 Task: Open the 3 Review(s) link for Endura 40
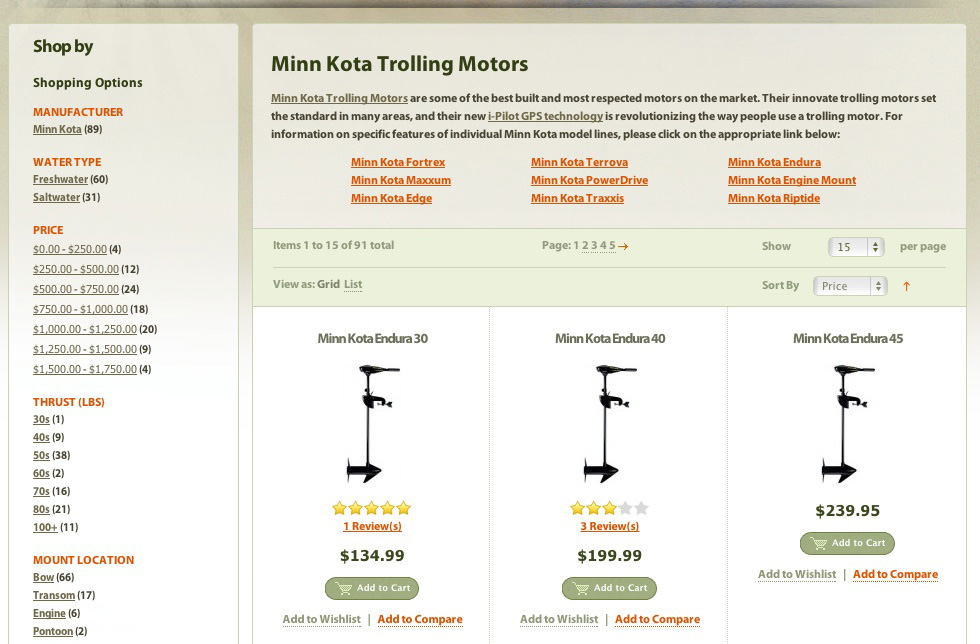[610, 526]
